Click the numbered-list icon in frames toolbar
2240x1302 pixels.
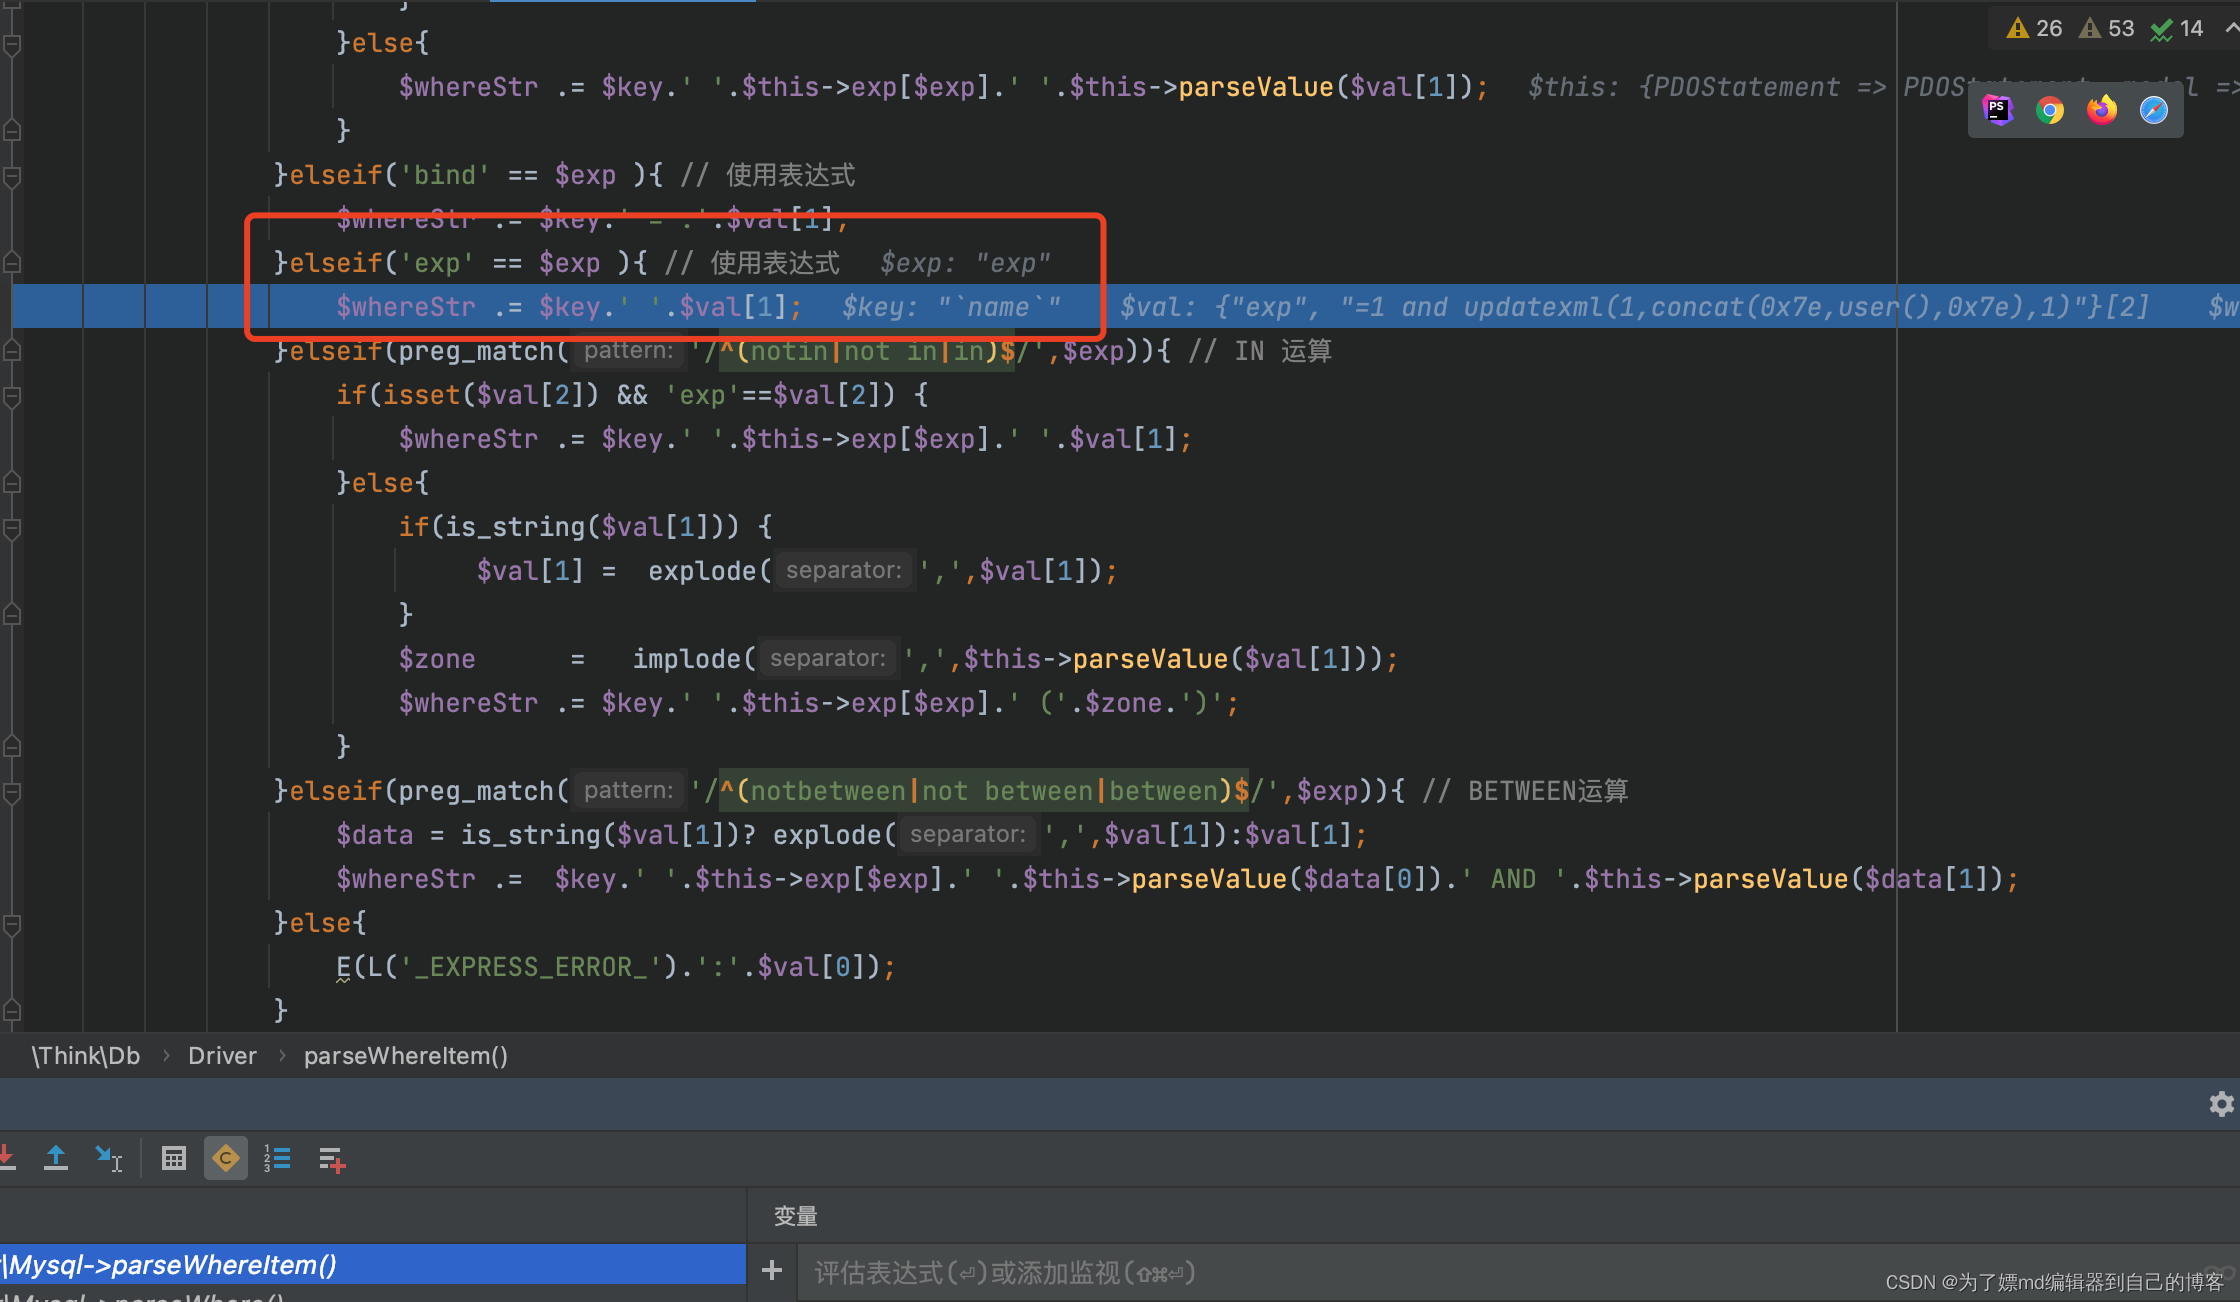coord(278,1157)
